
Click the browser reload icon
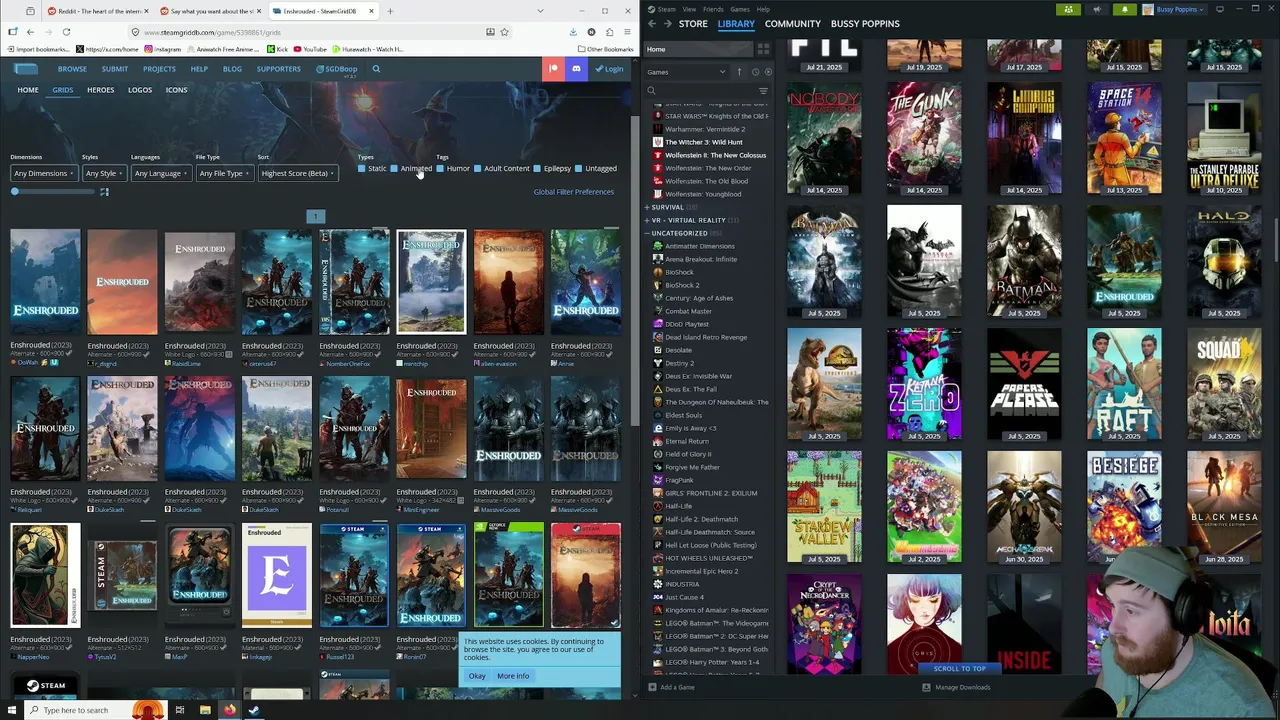click(x=66, y=32)
